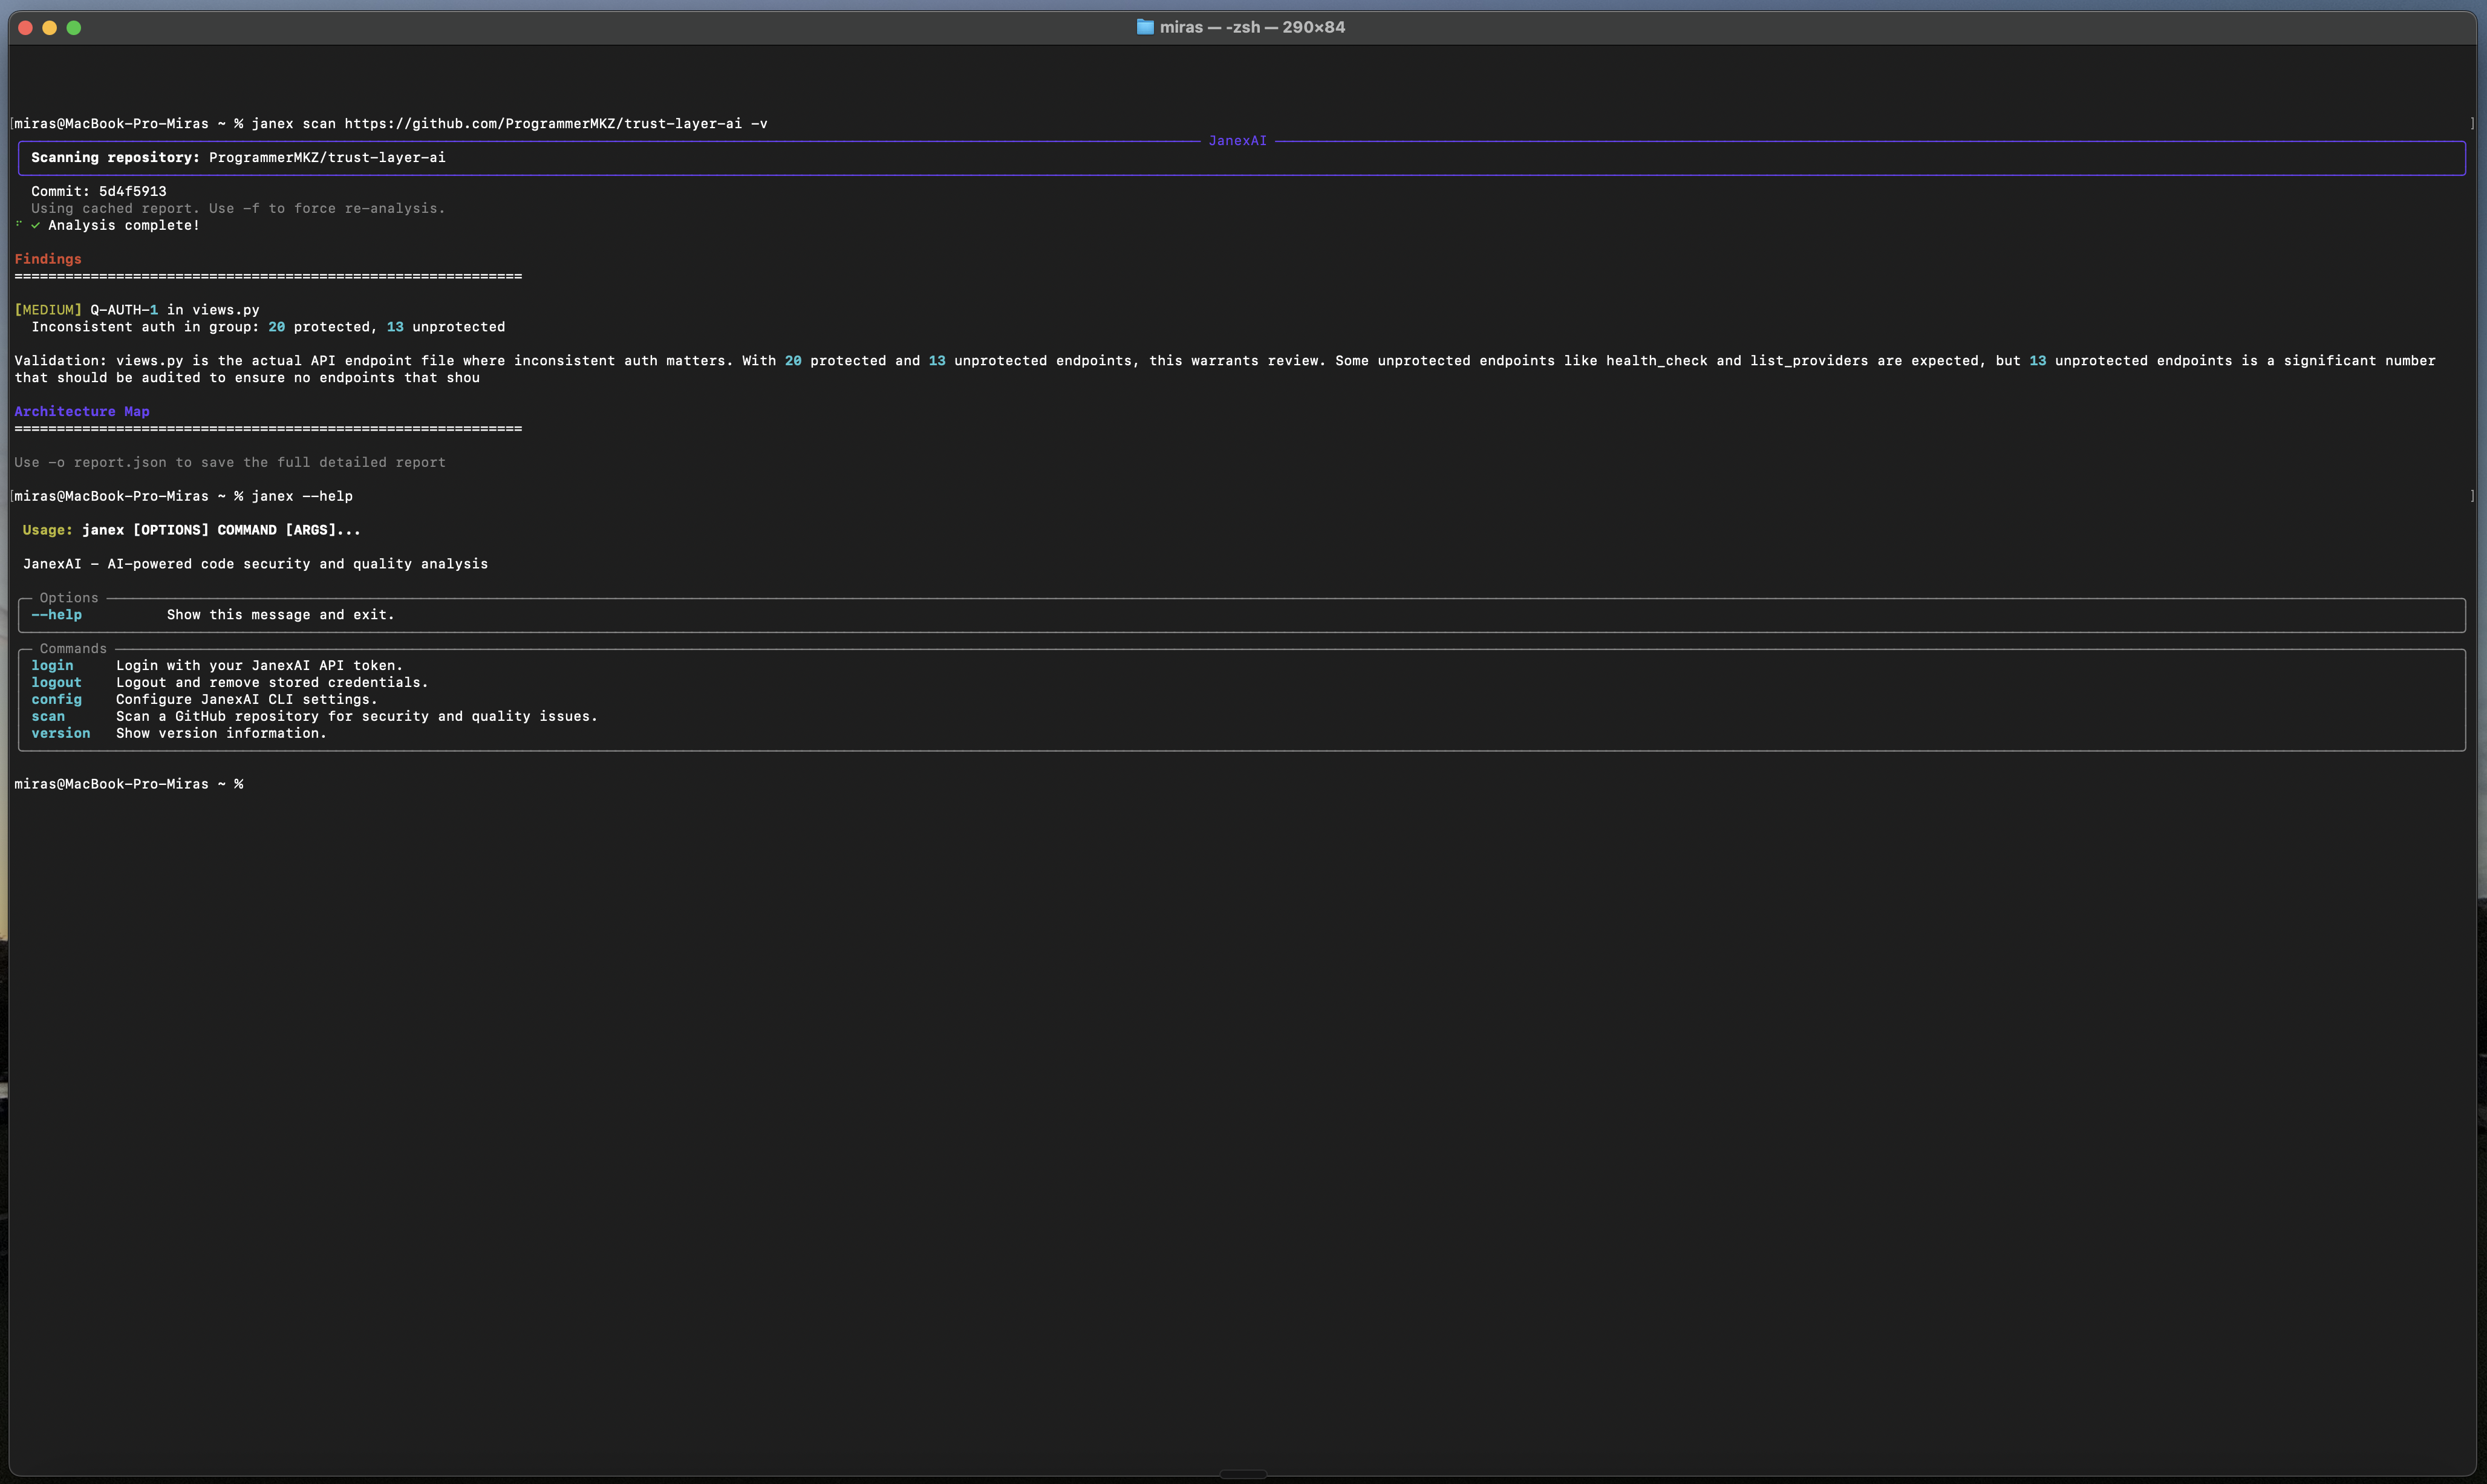Click the window title text miras -zsh
The image size is (2487, 1484).
click(1252, 27)
